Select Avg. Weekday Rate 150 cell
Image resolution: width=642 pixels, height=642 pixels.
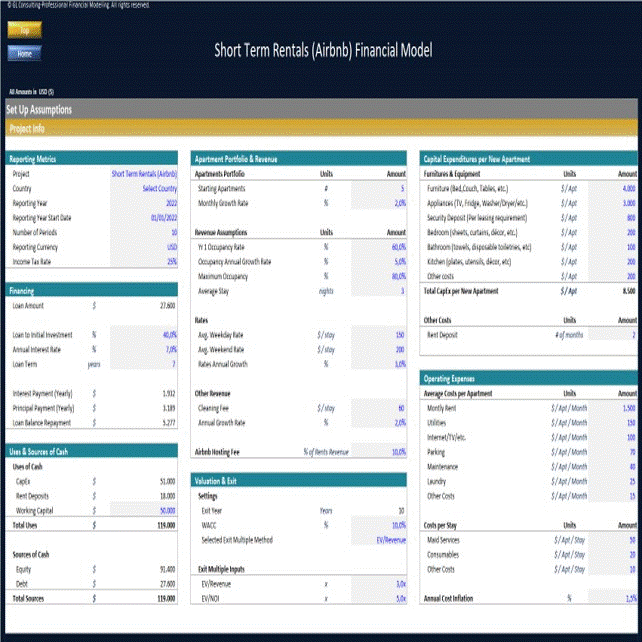[x=379, y=335]
